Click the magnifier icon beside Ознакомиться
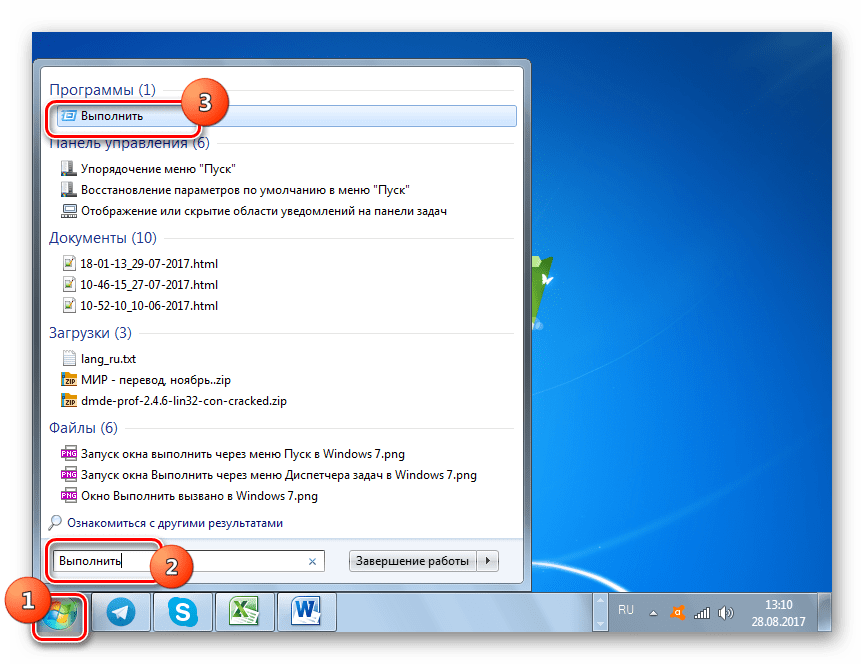 point(55,522)
